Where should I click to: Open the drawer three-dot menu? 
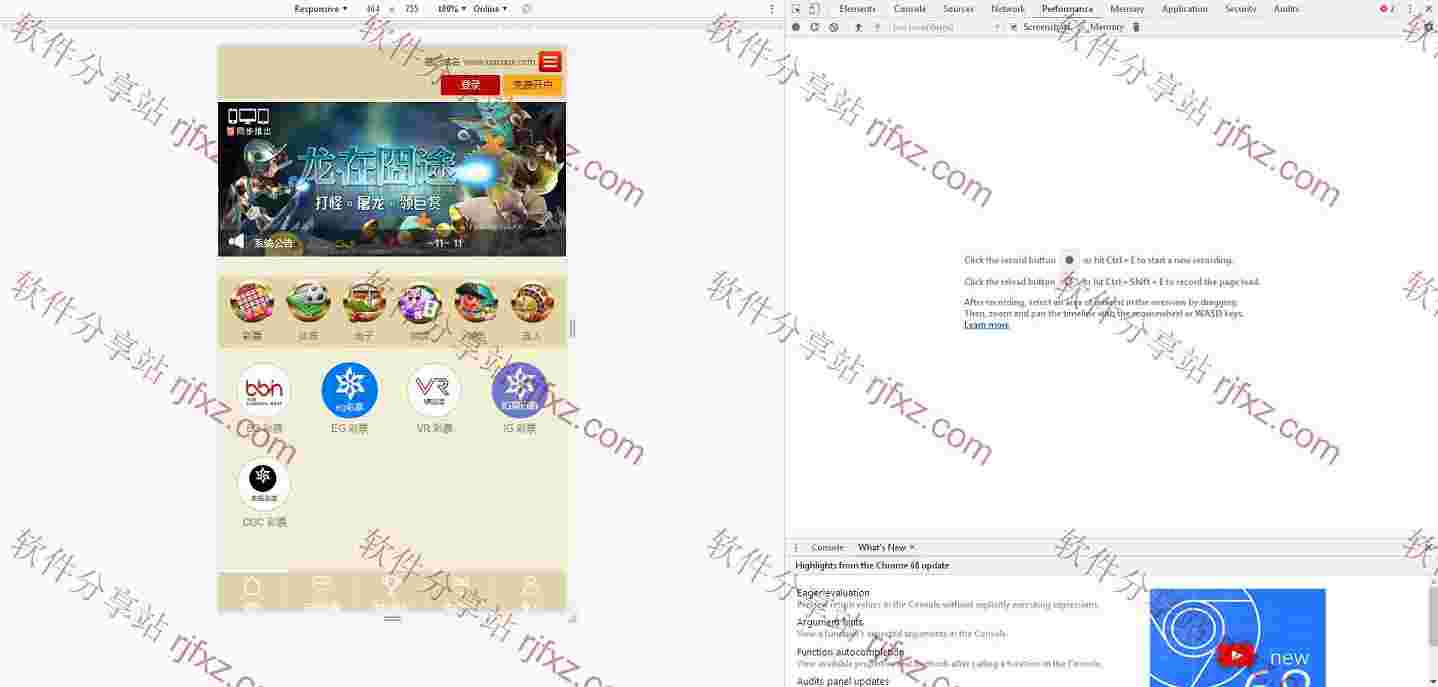[x=796, y=547]
